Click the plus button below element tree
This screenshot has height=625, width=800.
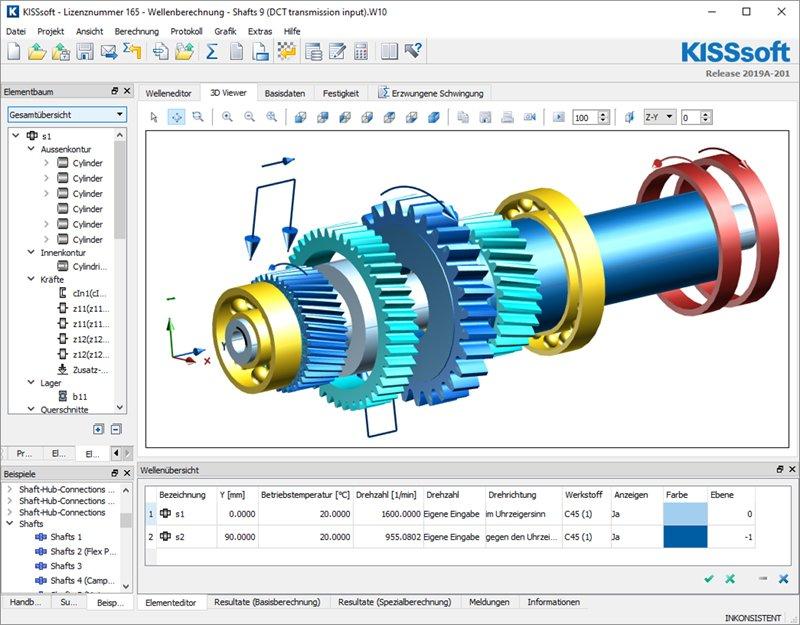point(98,429)
